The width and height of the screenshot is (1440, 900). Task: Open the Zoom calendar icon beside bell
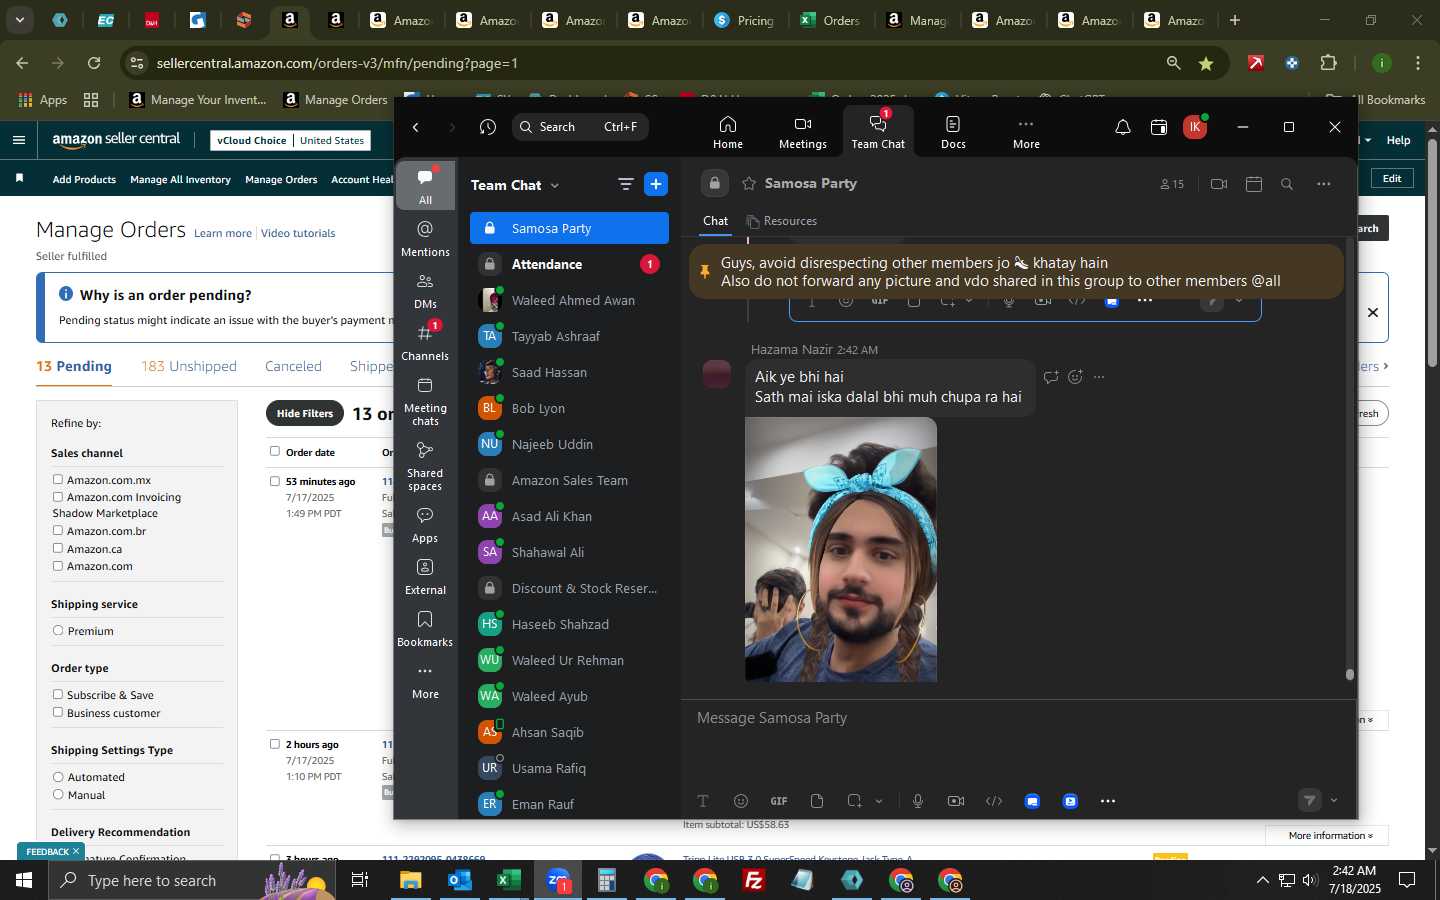[x=1159, y=127]
